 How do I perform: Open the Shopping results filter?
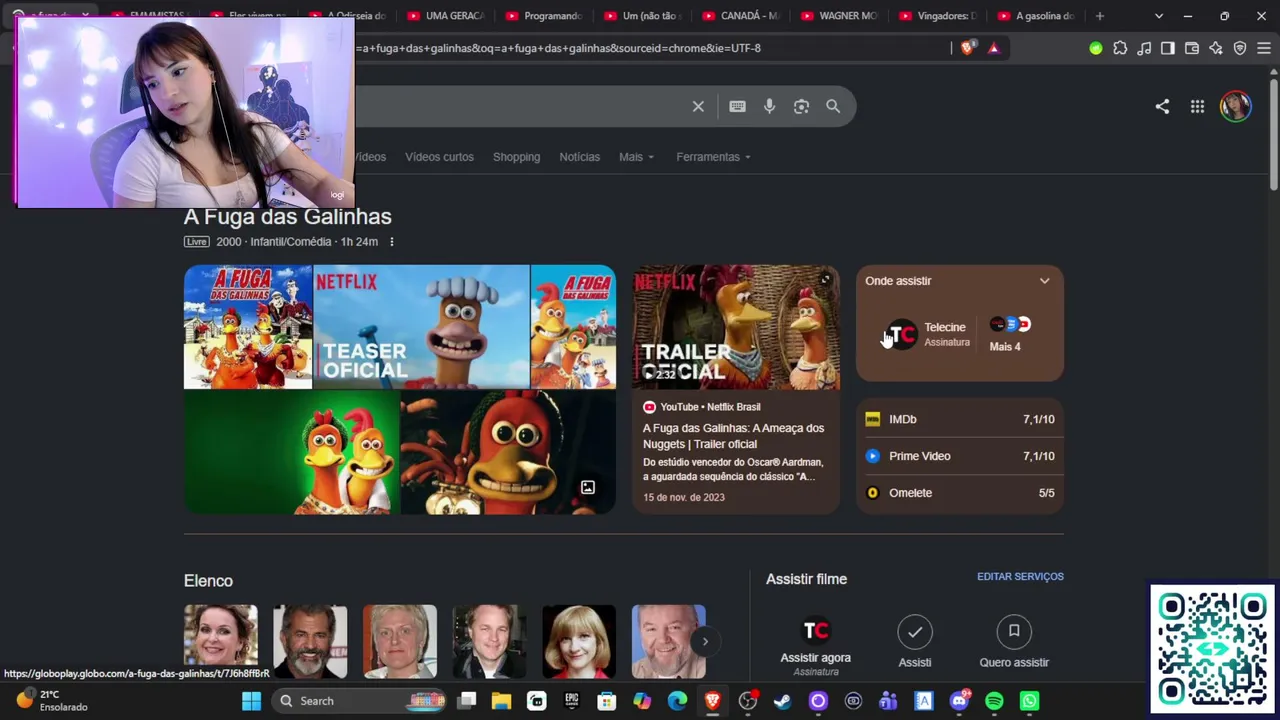click(x=516, y=157)
